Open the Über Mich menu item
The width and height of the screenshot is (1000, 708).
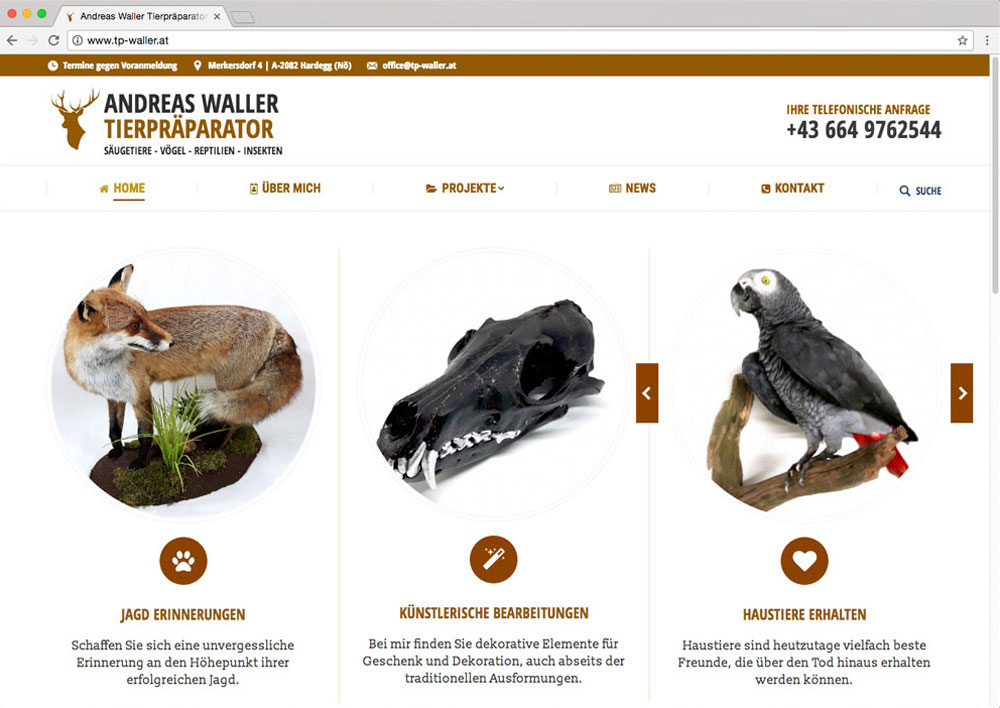coord(284,188)
